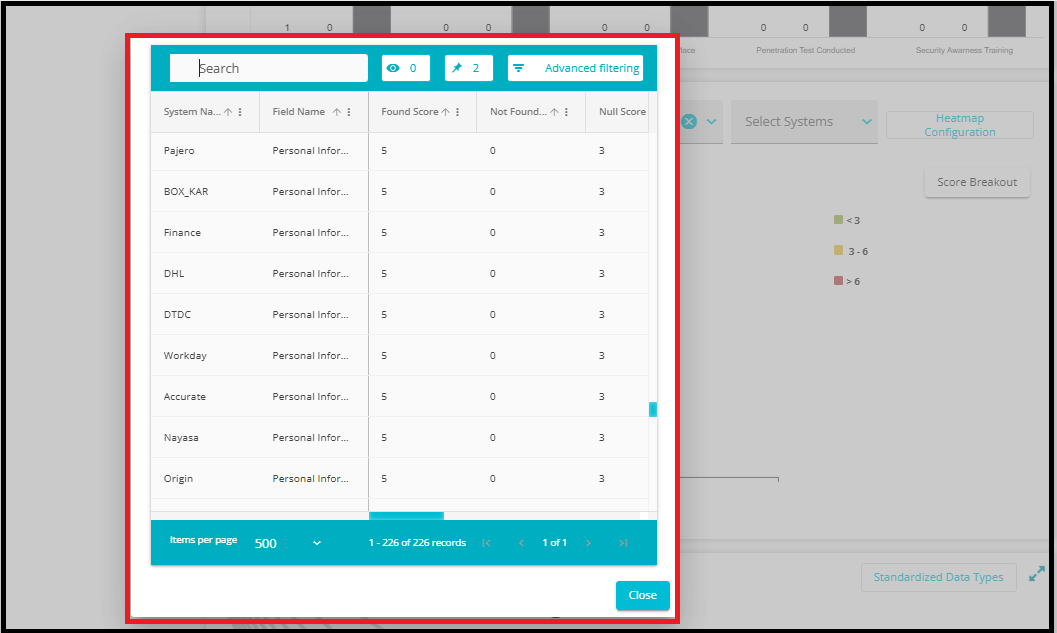Click the Found Score sort arrow
The width and height of the screenshot is (1057, 633).
coord(446,113)
